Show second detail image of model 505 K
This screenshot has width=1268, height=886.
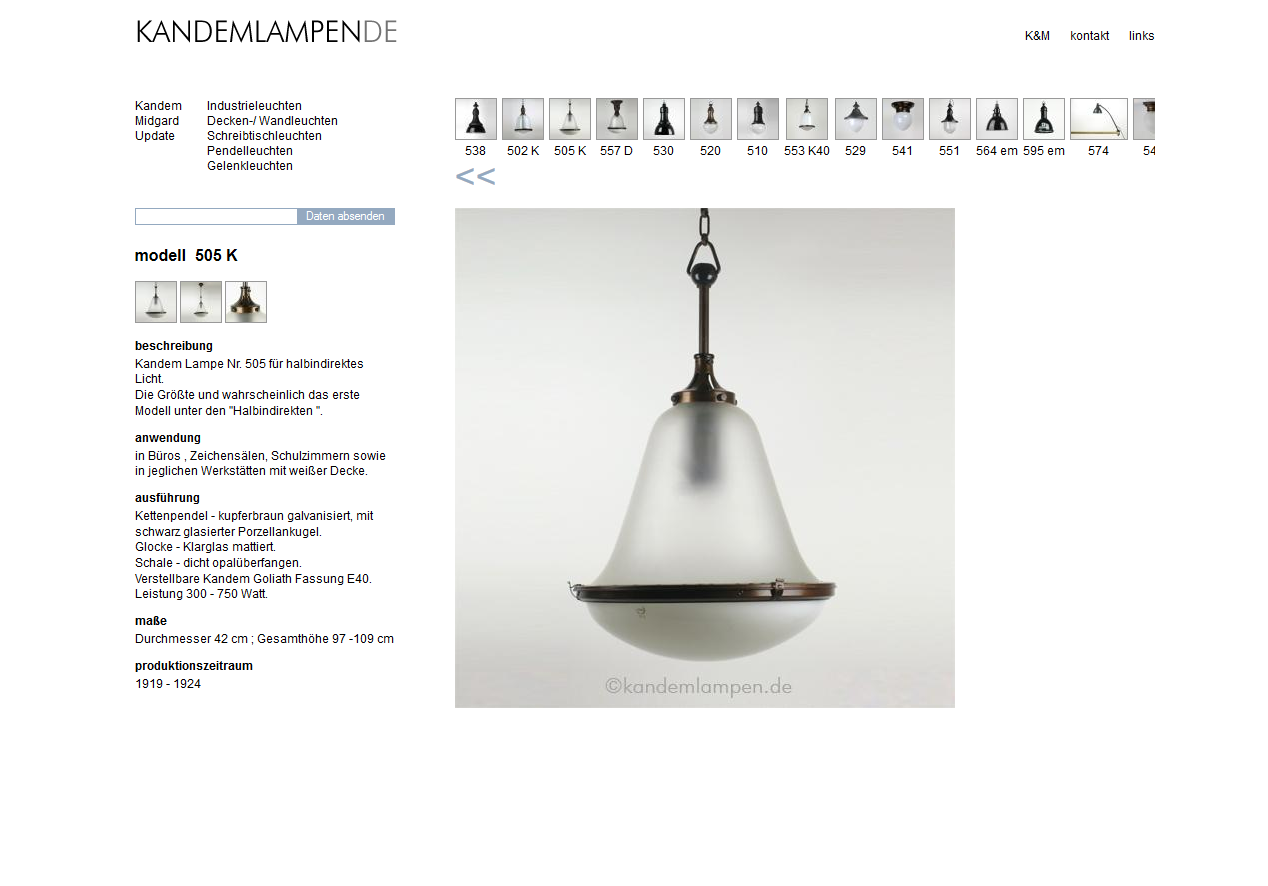coord(201,302)
